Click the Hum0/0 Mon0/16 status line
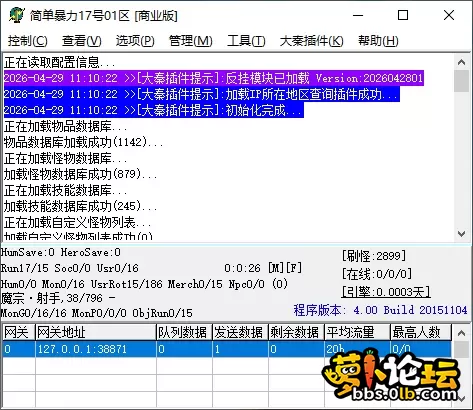The image size is (473, 410). click(x=144, y=284)
